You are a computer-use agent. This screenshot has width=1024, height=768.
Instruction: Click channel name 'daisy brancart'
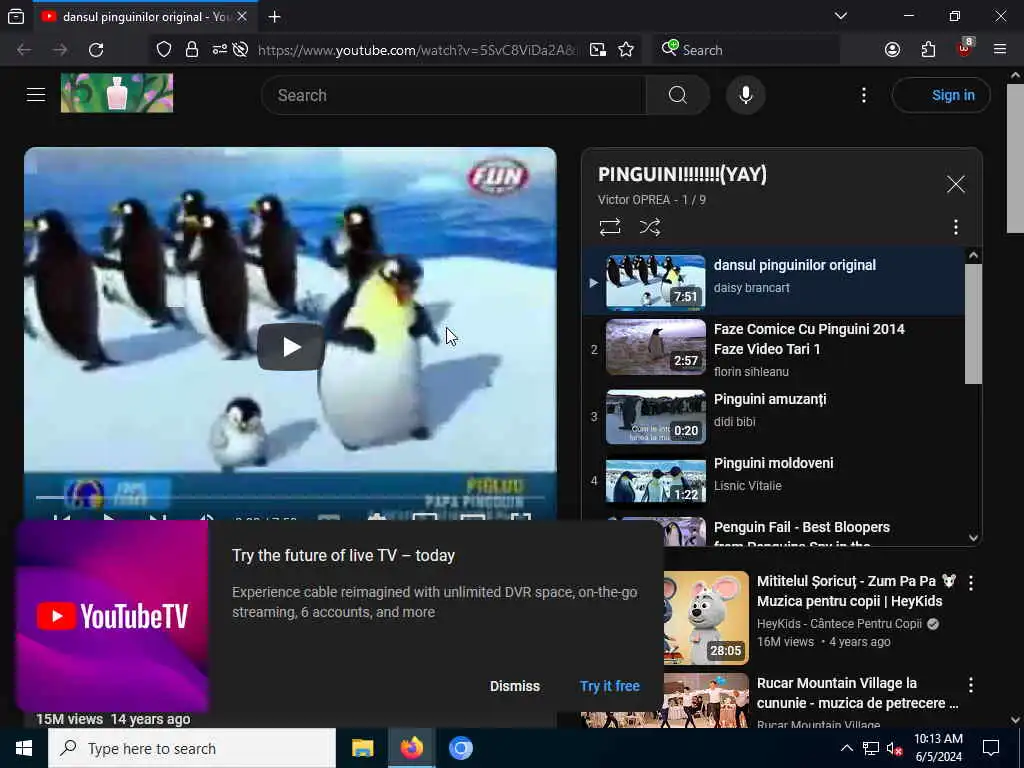tap(751, 288)
